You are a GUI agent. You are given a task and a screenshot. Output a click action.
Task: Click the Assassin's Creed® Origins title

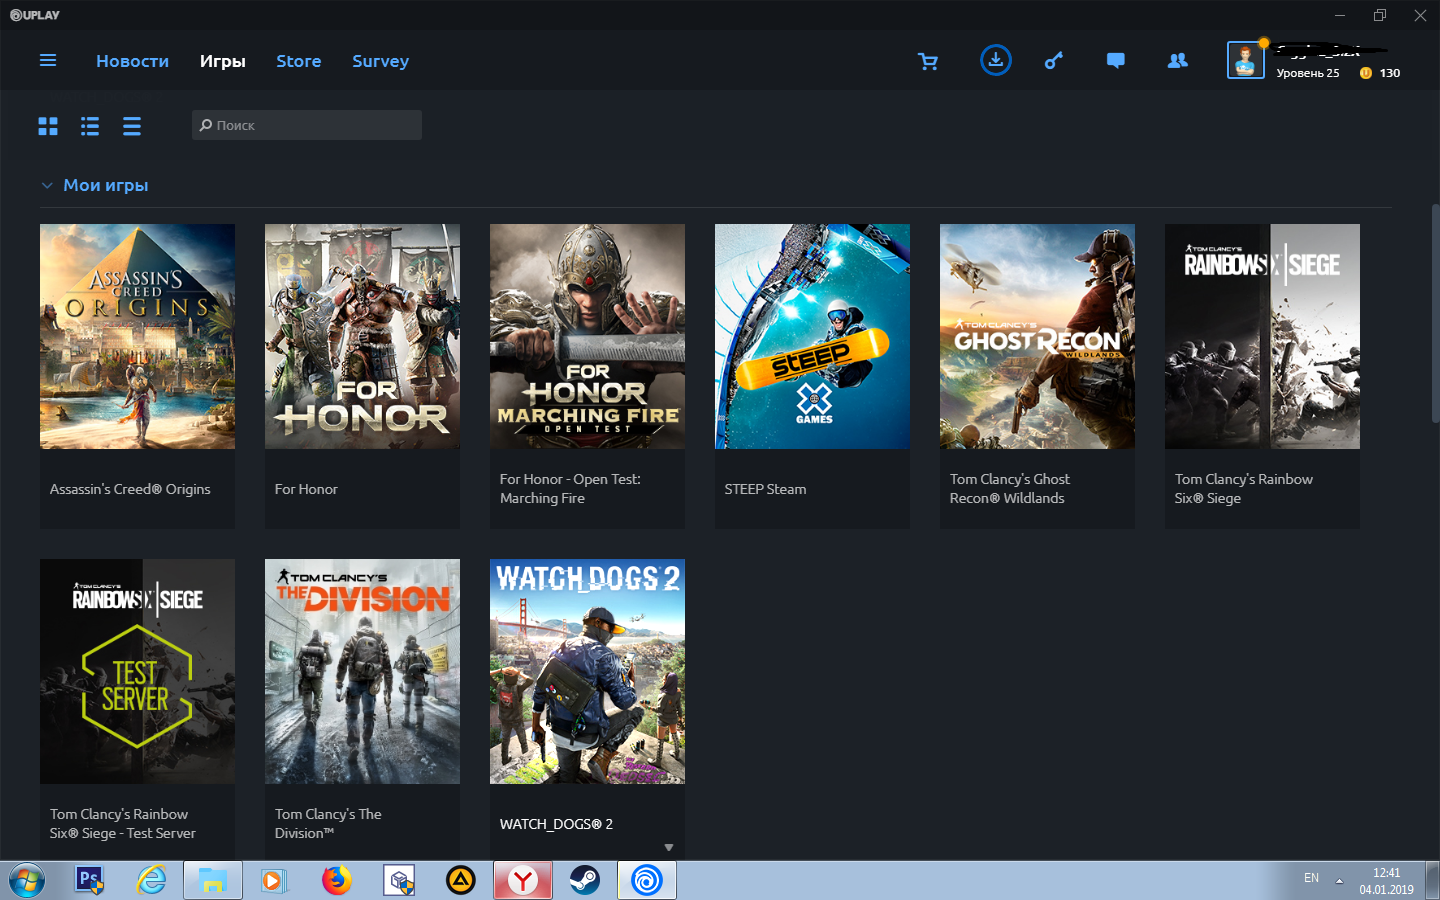pyautogui.click(x=130, y=489)
